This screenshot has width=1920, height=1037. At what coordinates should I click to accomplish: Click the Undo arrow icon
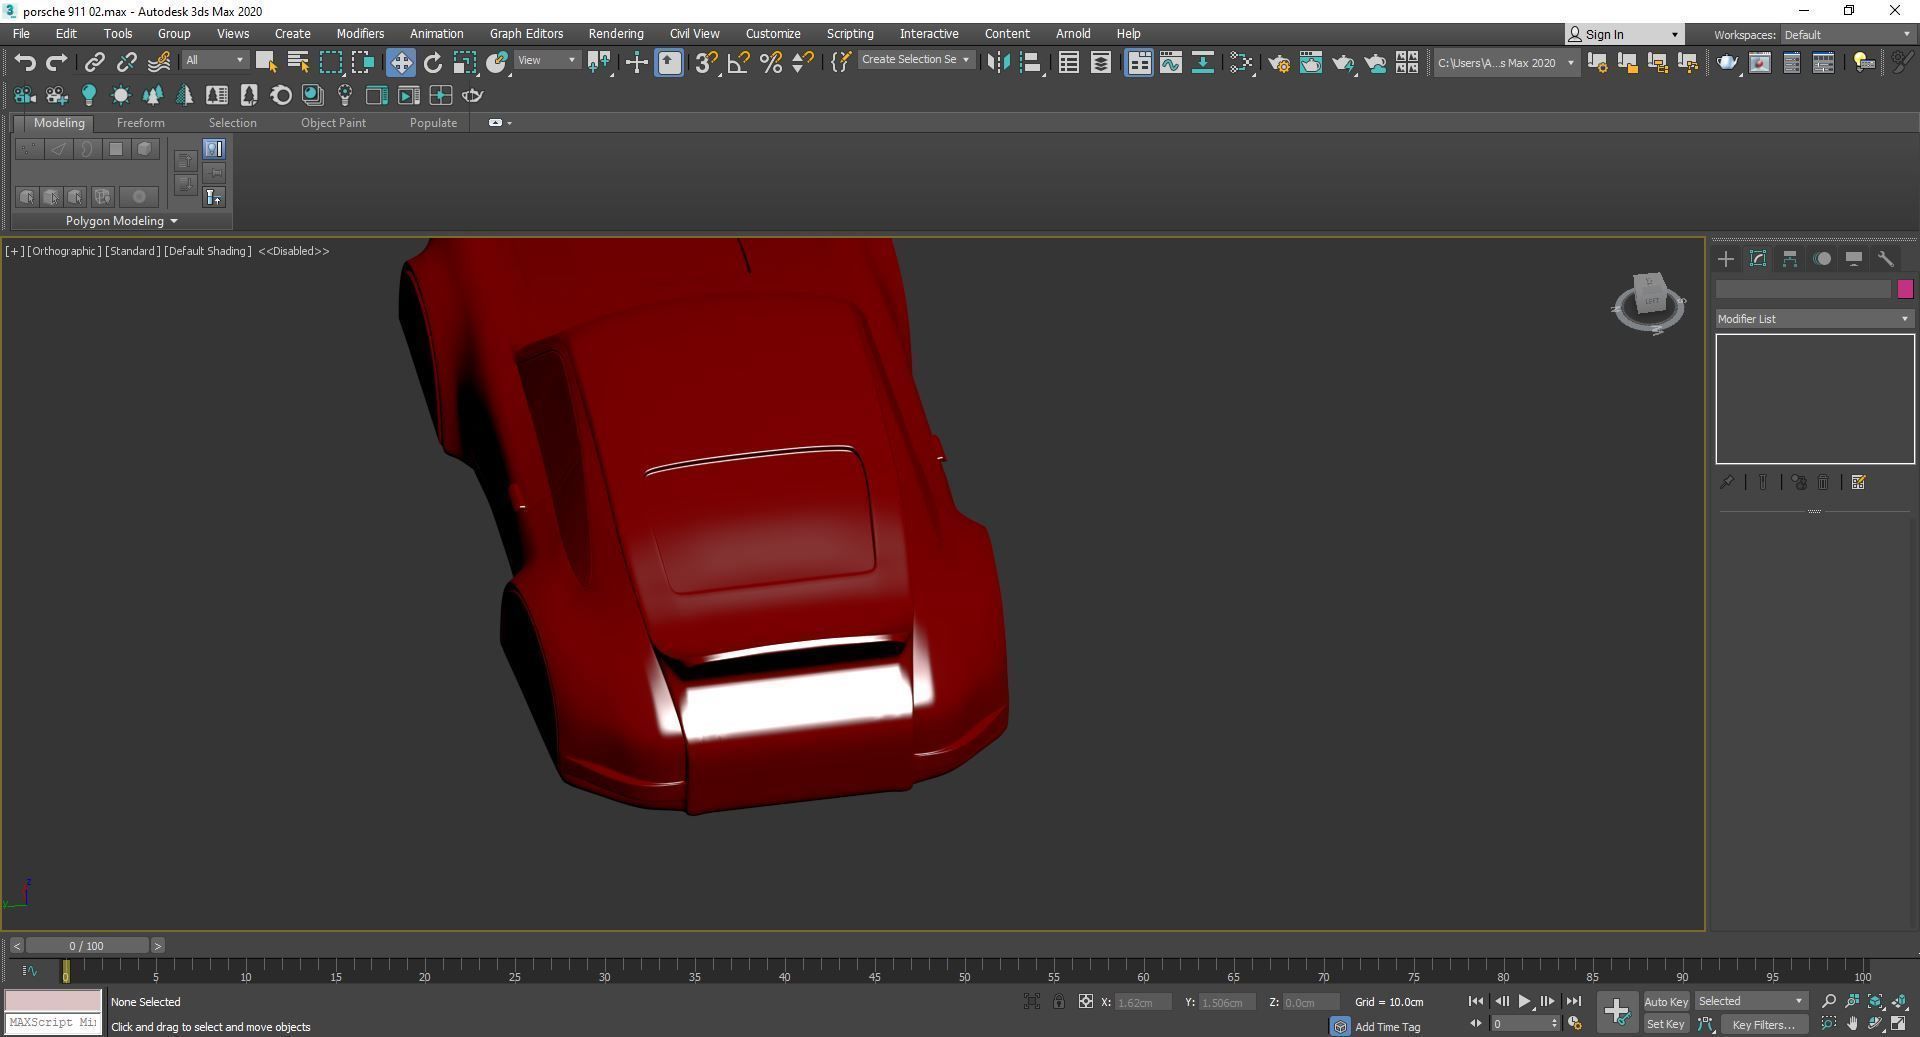[x=25, y=63]
